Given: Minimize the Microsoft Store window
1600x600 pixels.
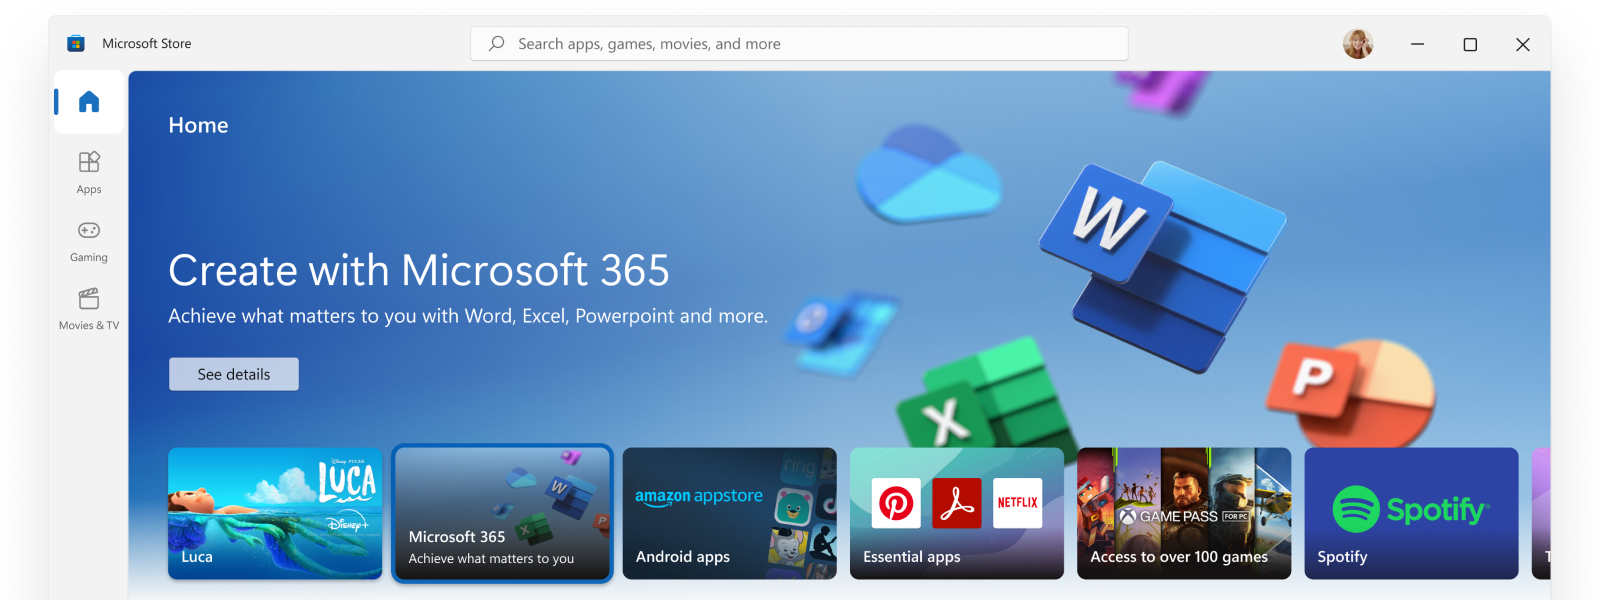Looking at the screenshot, I should coord(1417,44).
